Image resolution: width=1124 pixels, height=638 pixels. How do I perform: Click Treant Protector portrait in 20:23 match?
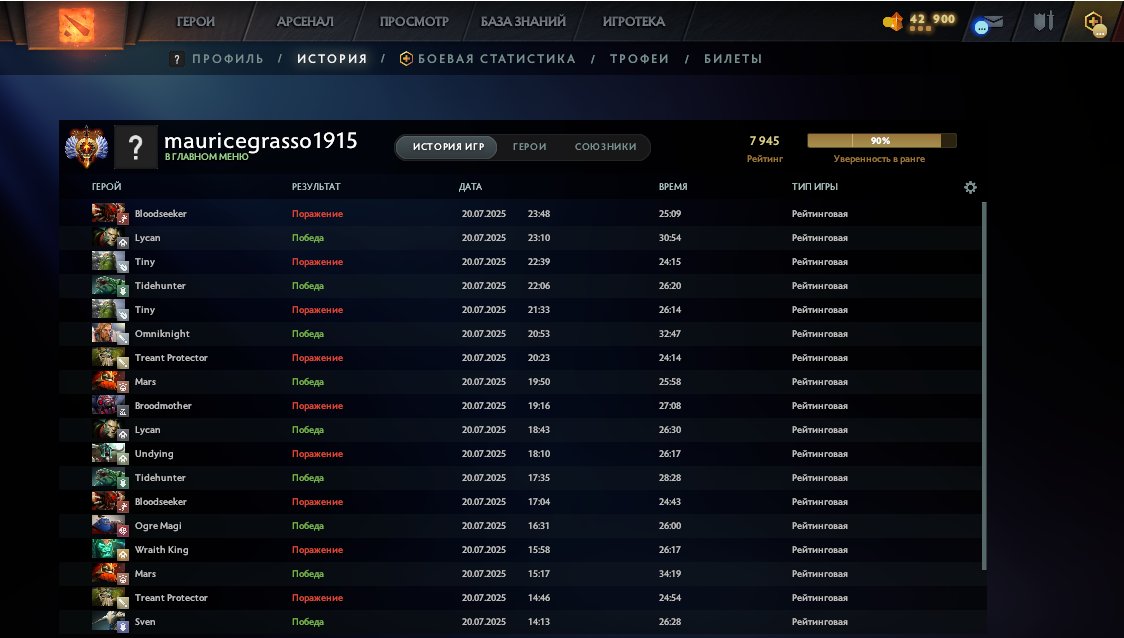tap(110, 358)
